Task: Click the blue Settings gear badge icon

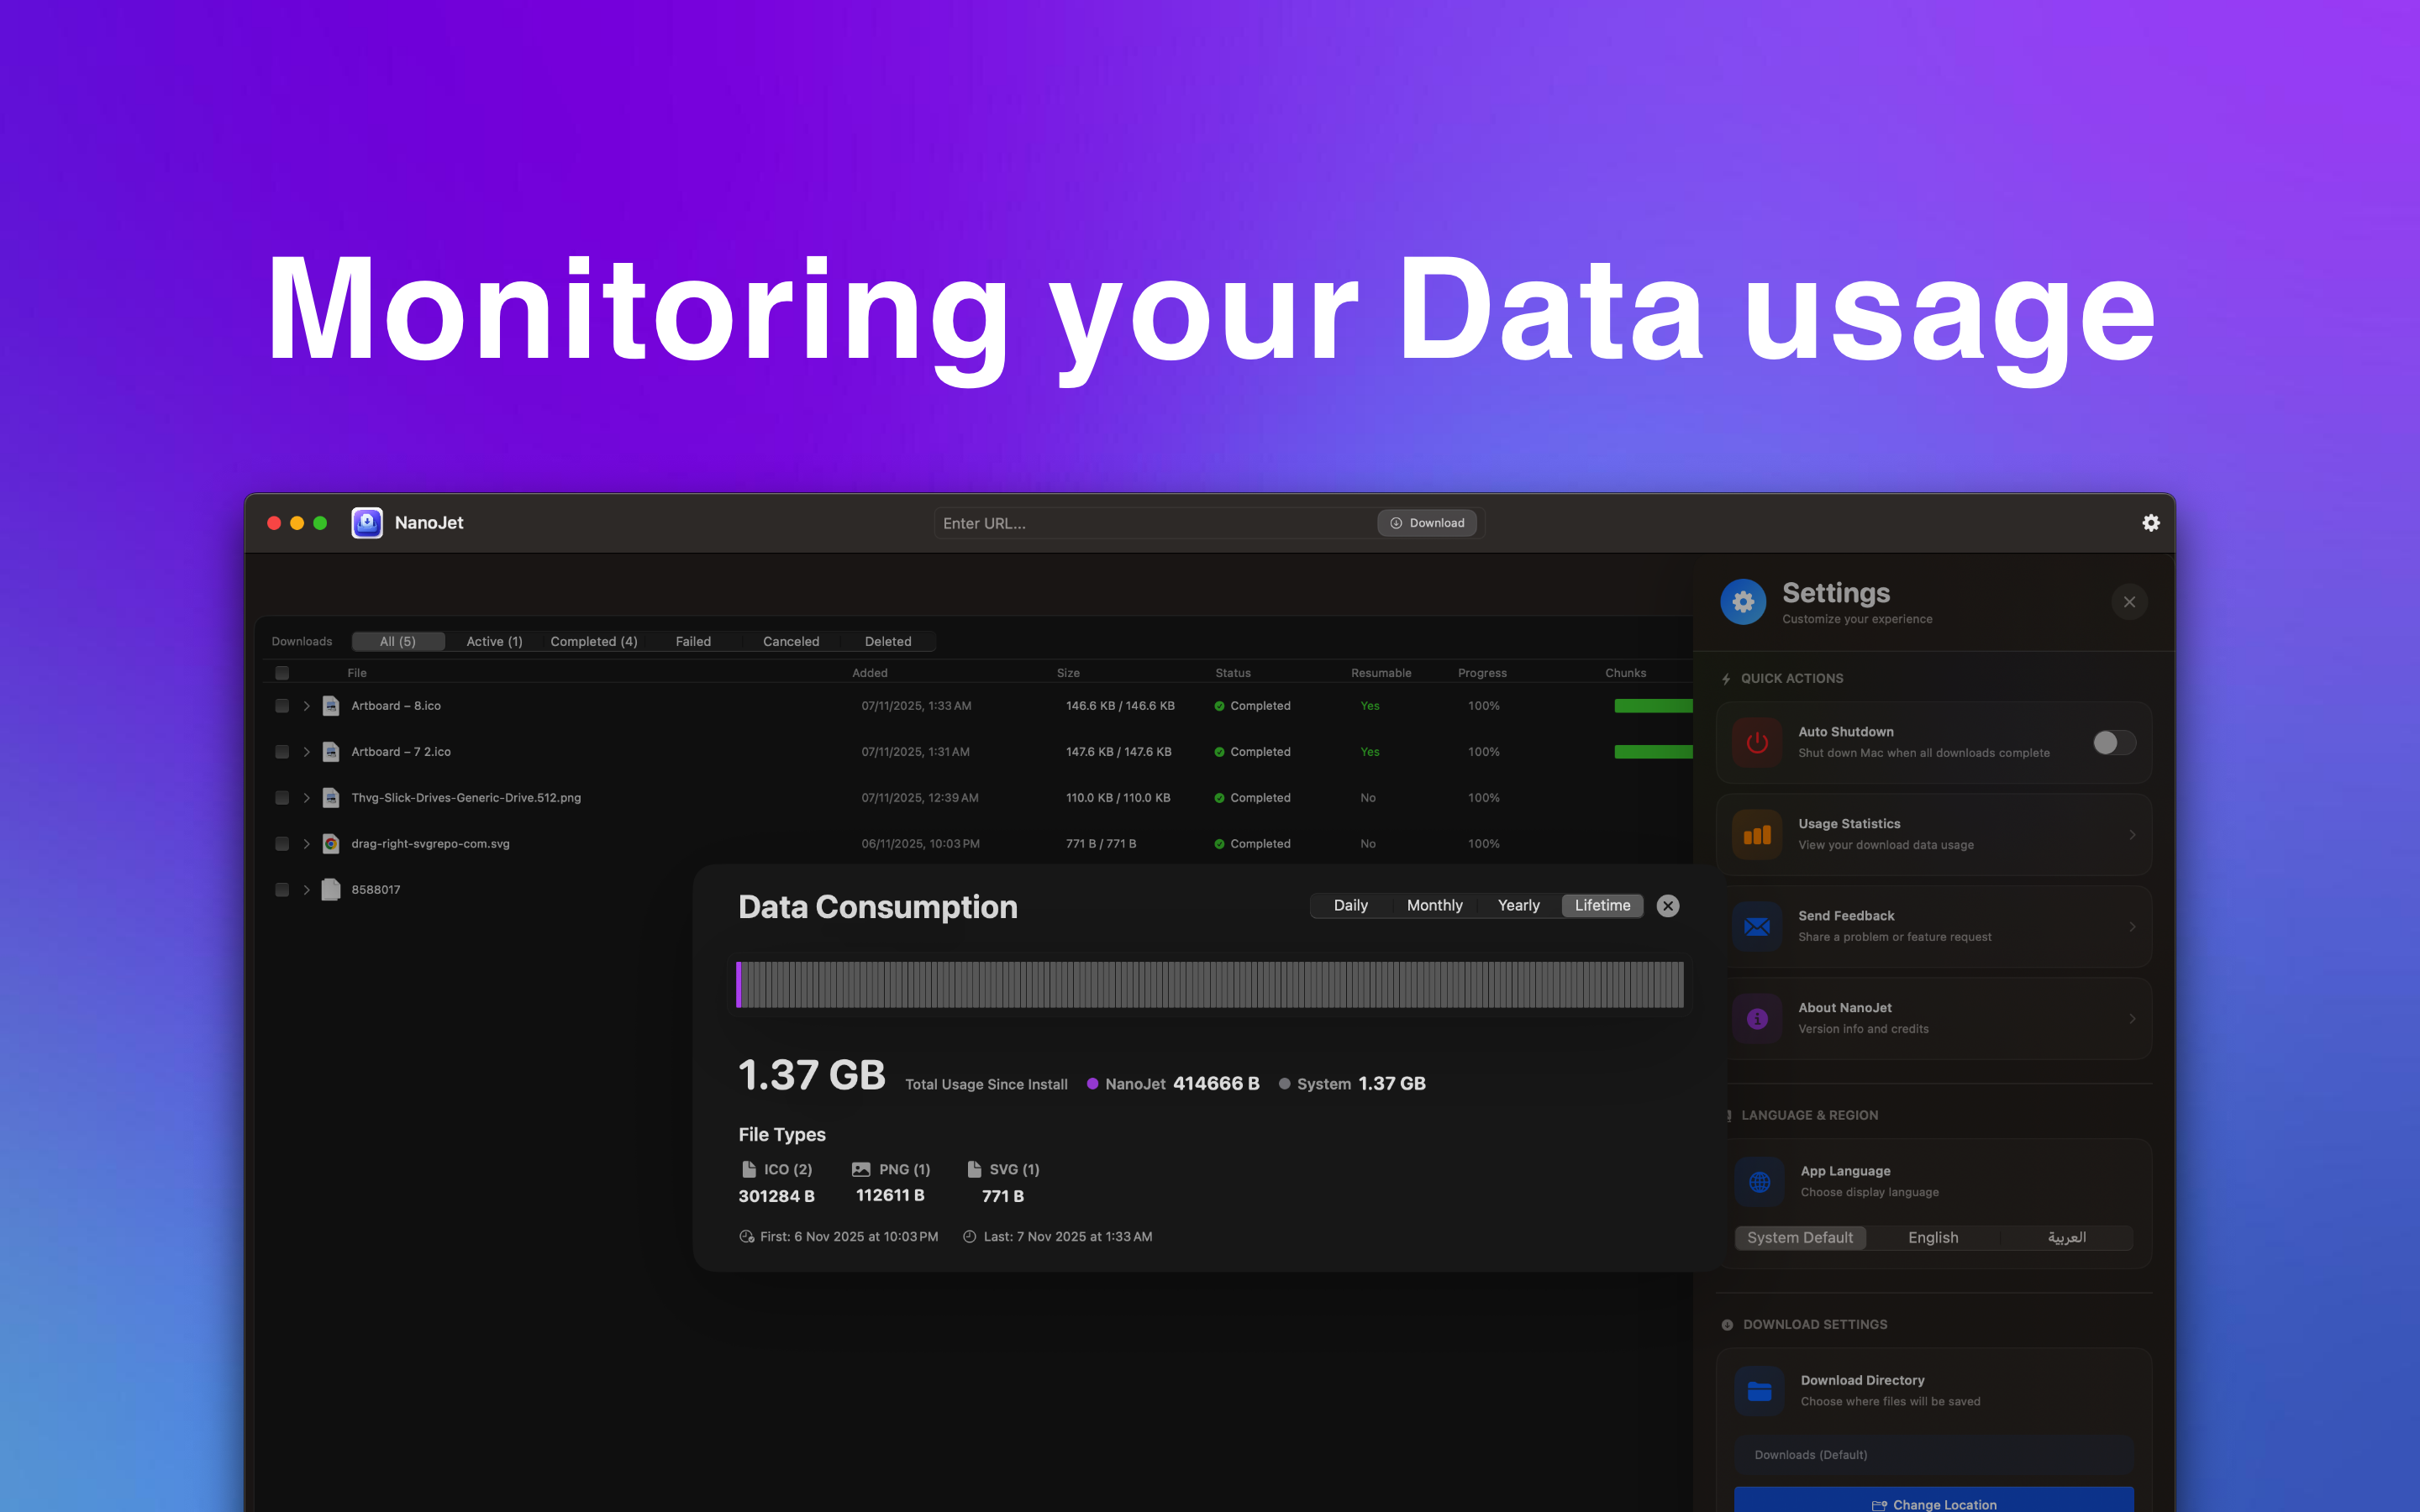Action: (x=1743, y=602)
